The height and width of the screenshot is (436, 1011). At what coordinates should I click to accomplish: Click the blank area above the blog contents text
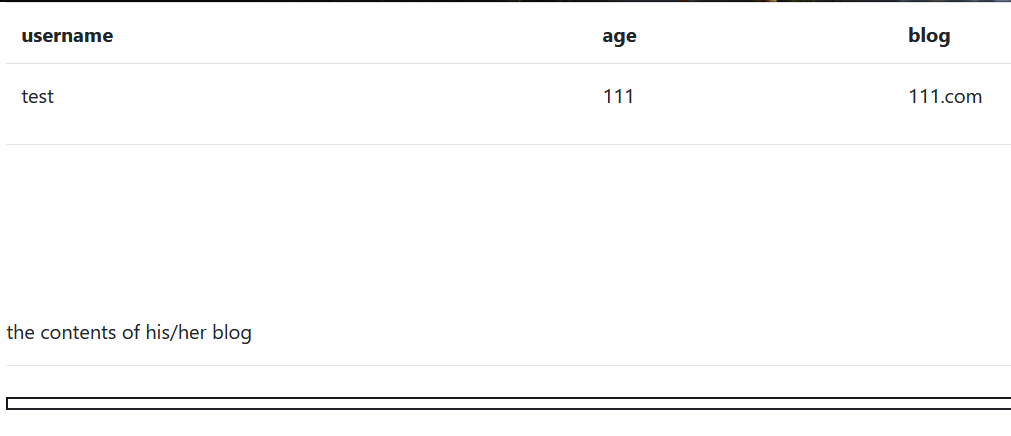point(509,232)
